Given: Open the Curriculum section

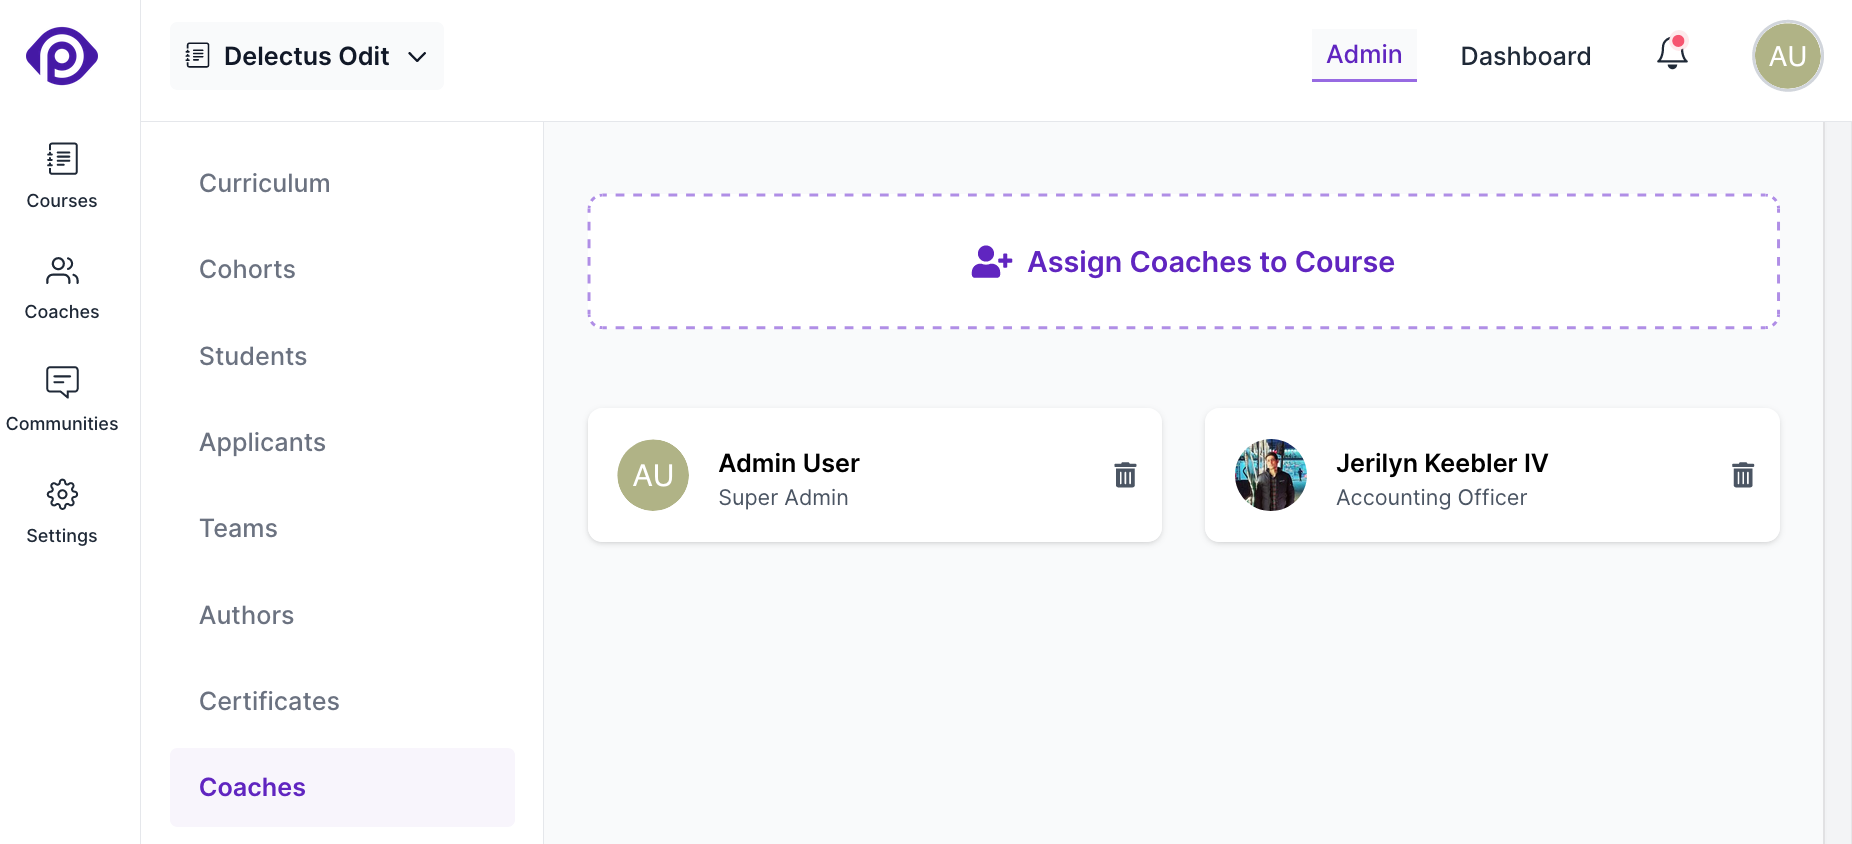Looking at the screenshot, I should tap(264, 183).
